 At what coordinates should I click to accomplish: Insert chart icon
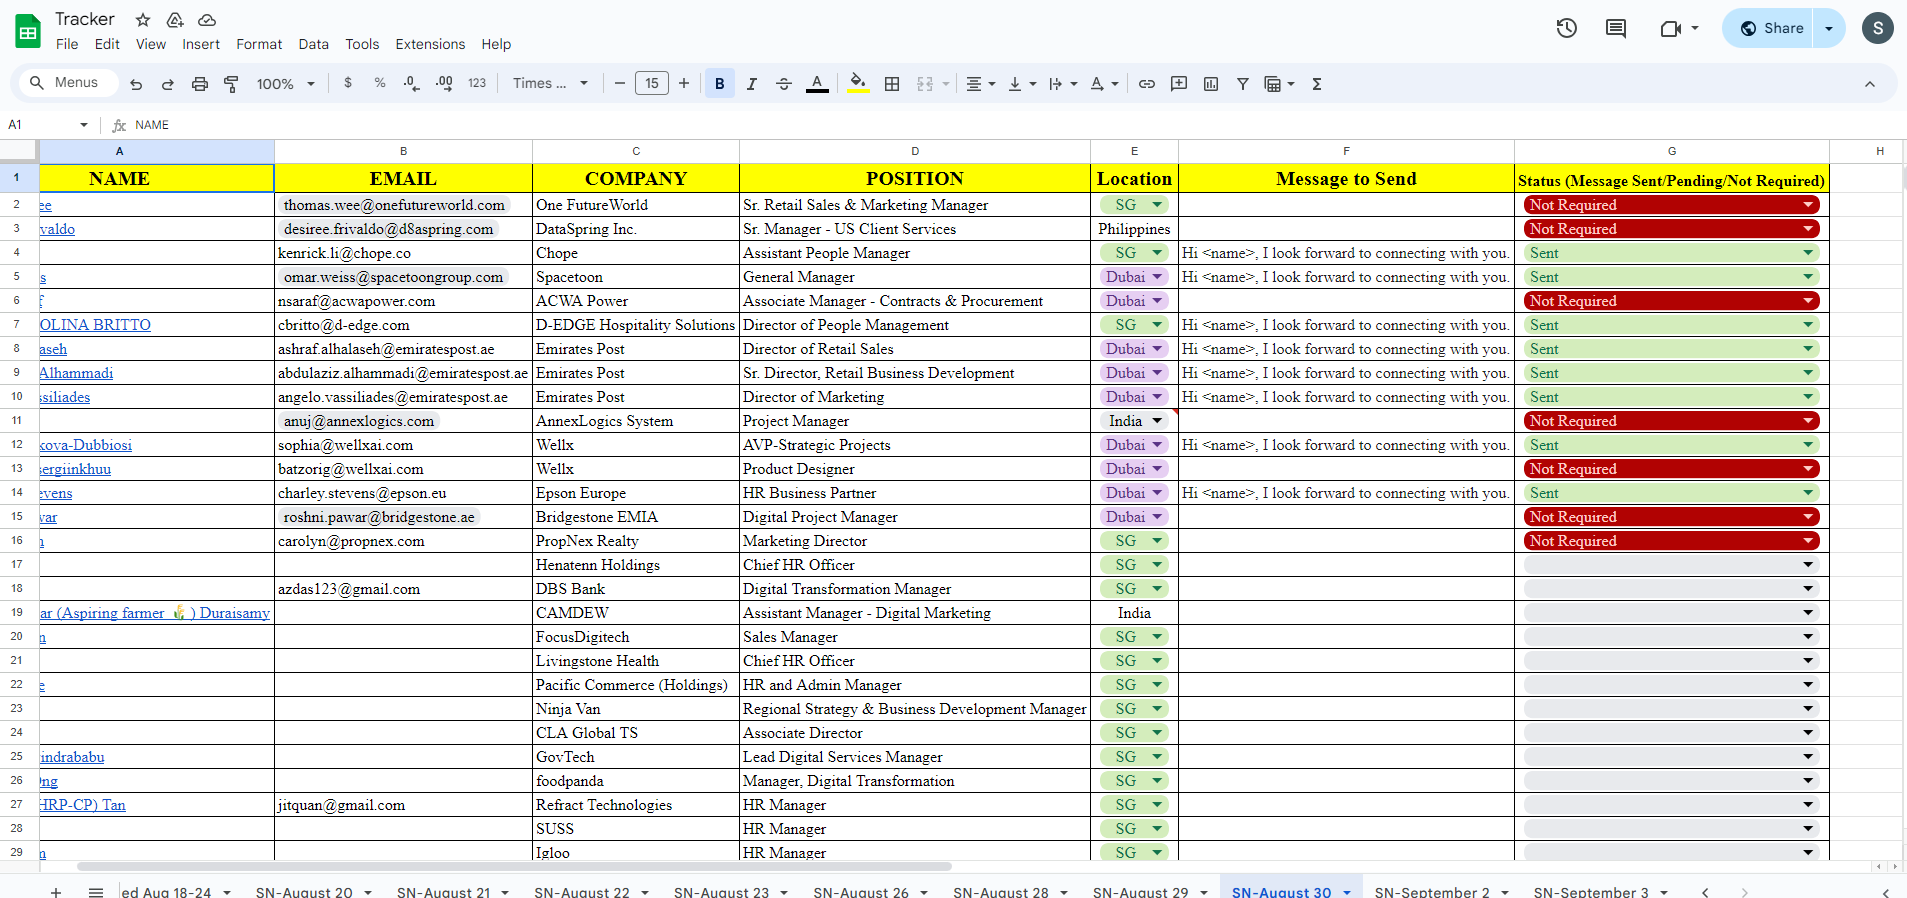(1211, 84)
